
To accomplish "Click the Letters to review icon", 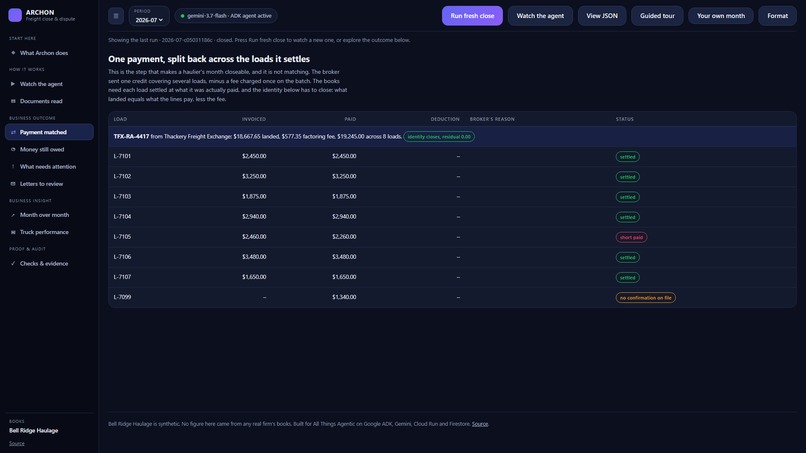I will pos(13,184).
